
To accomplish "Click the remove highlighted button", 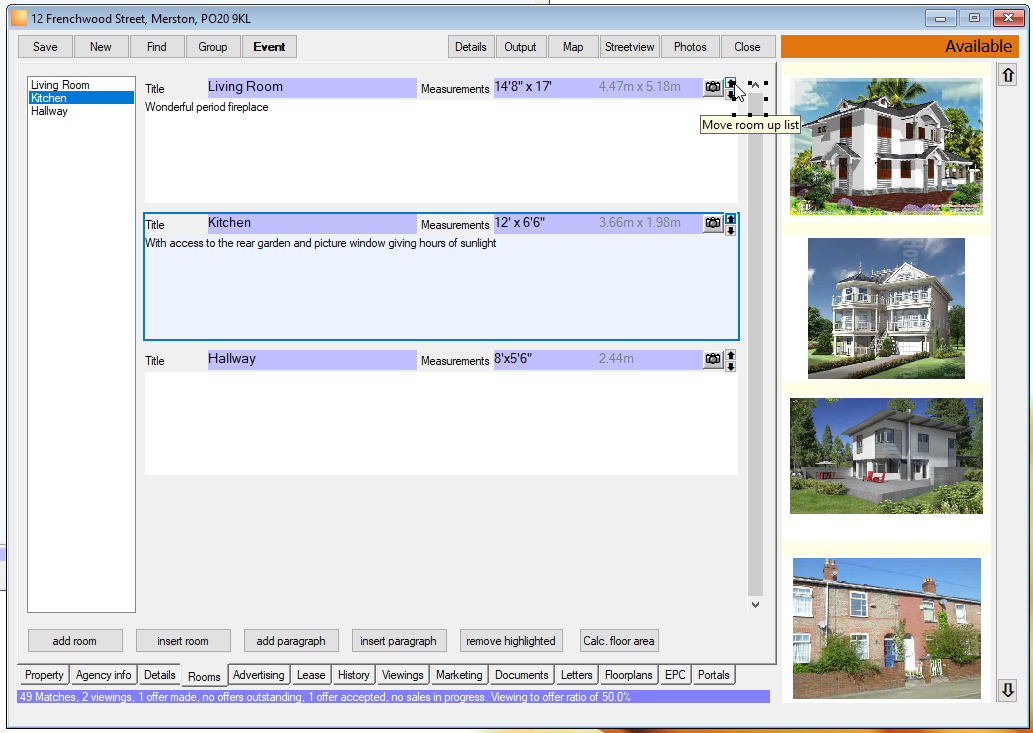I will pyautogui.click(x=511, y=641).
